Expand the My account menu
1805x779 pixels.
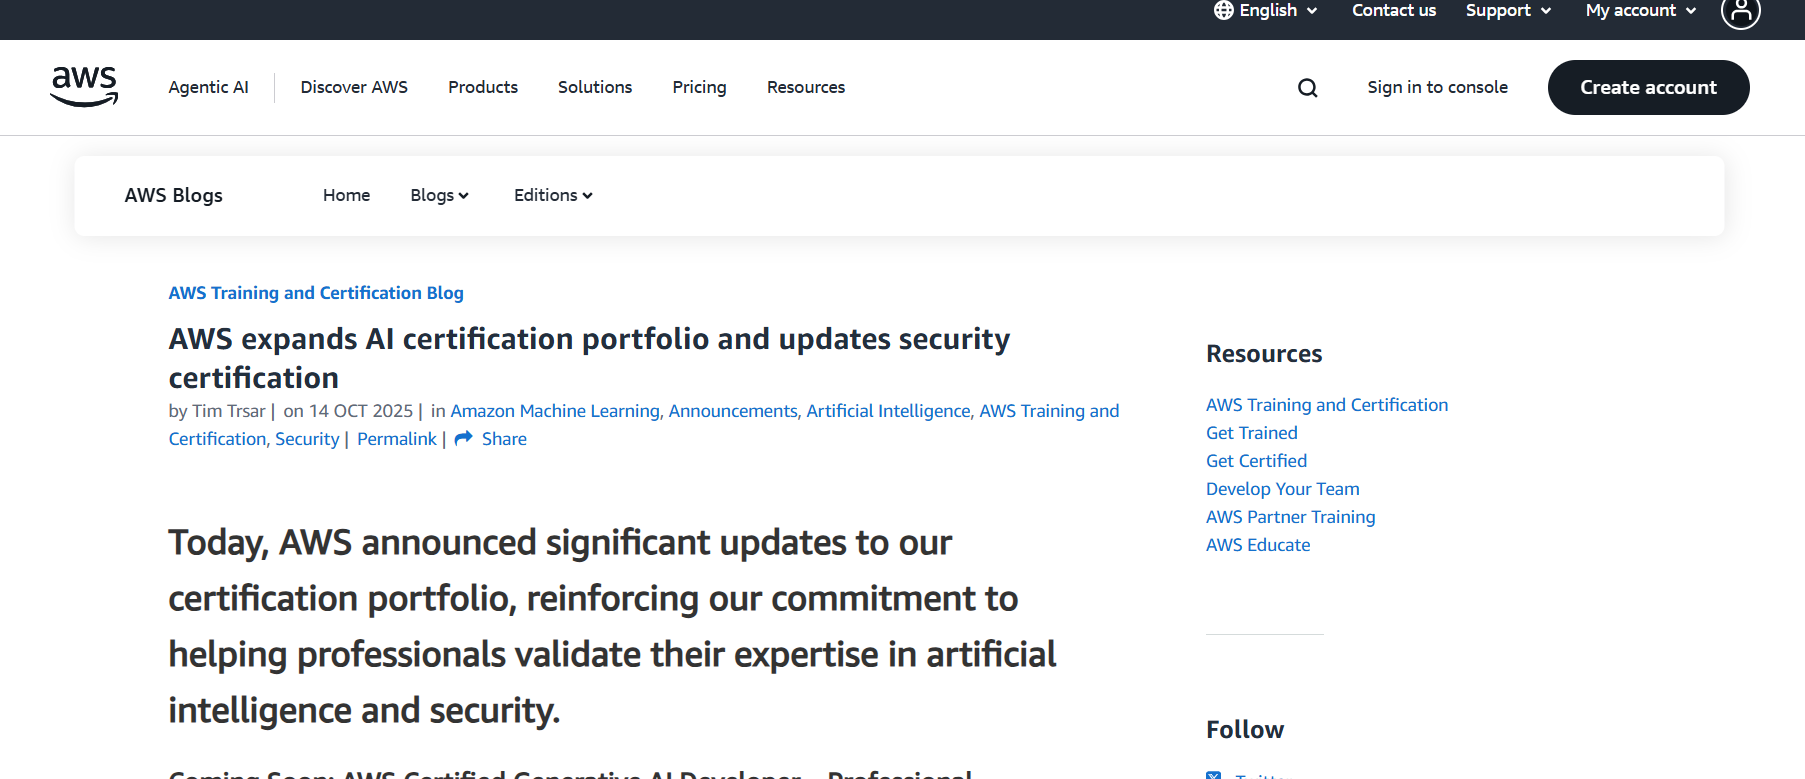tap(1640, 10)
